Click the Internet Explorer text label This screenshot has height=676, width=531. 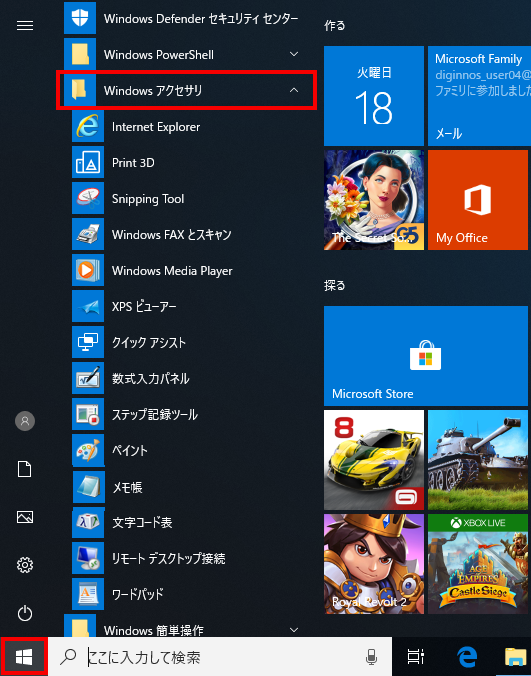(156, 127)
